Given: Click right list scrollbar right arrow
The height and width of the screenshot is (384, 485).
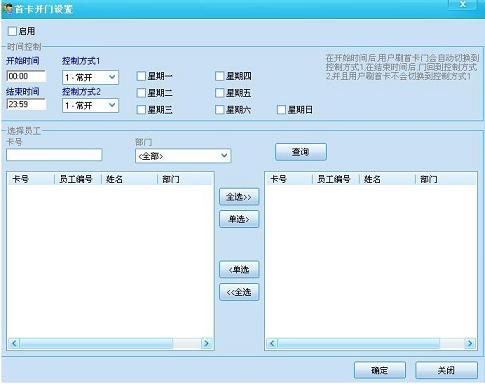Looking at the screenshot, I should click(x=470, y=343).
